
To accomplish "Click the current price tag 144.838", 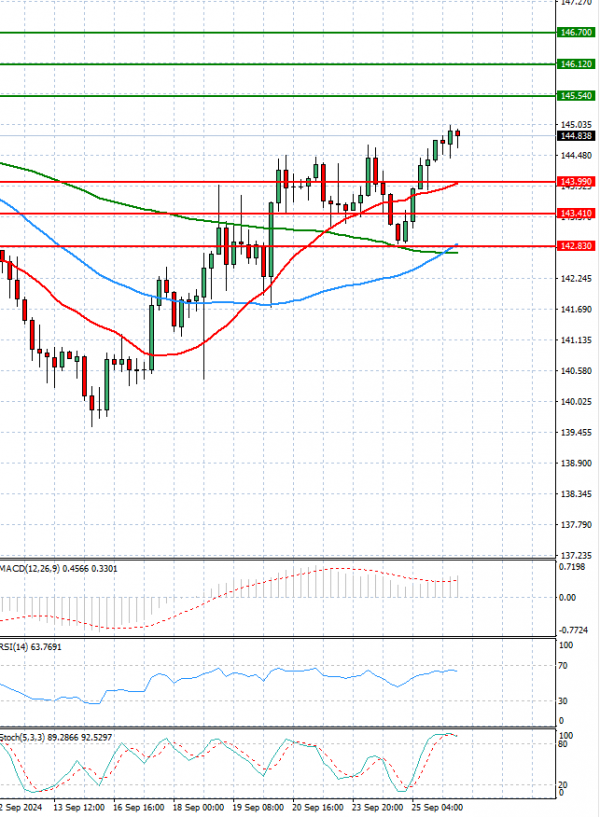I will pos(576,136).
